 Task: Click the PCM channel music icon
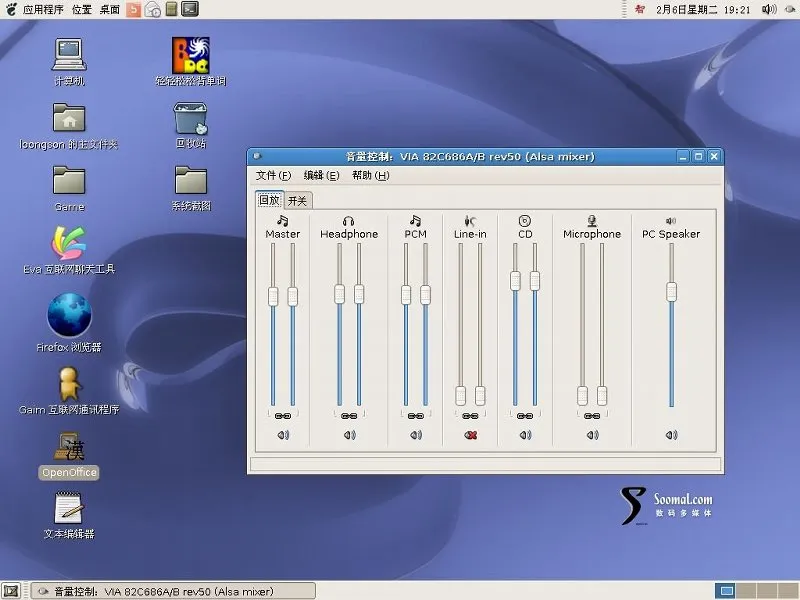pos(415,220)
